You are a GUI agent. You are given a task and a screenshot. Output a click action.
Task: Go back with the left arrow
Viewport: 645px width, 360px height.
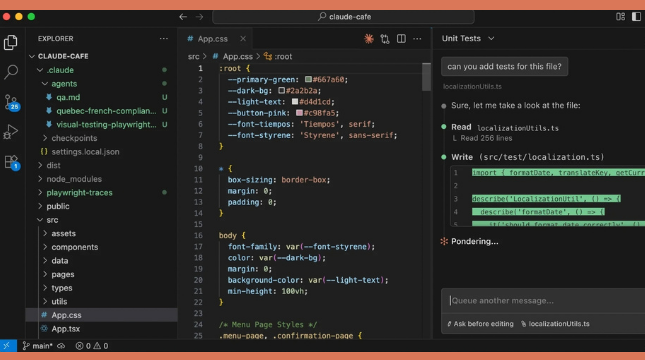183,17
